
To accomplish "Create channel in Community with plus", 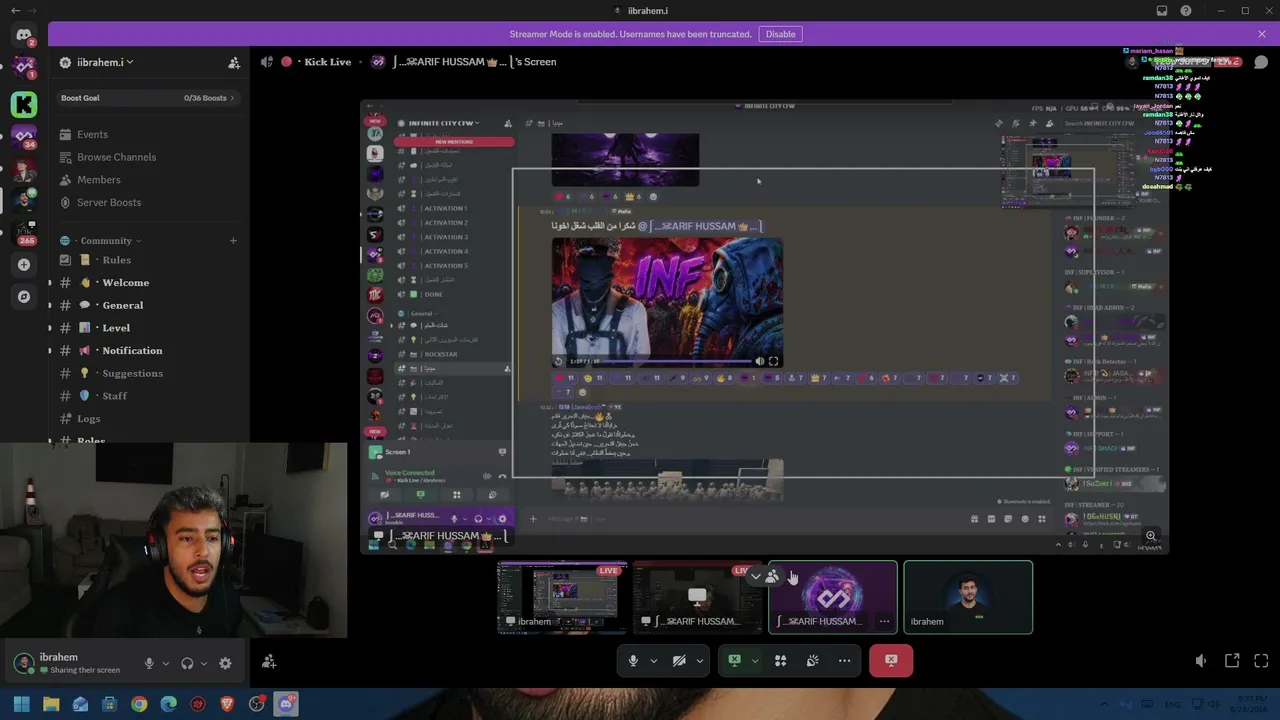I will [233, 241].
